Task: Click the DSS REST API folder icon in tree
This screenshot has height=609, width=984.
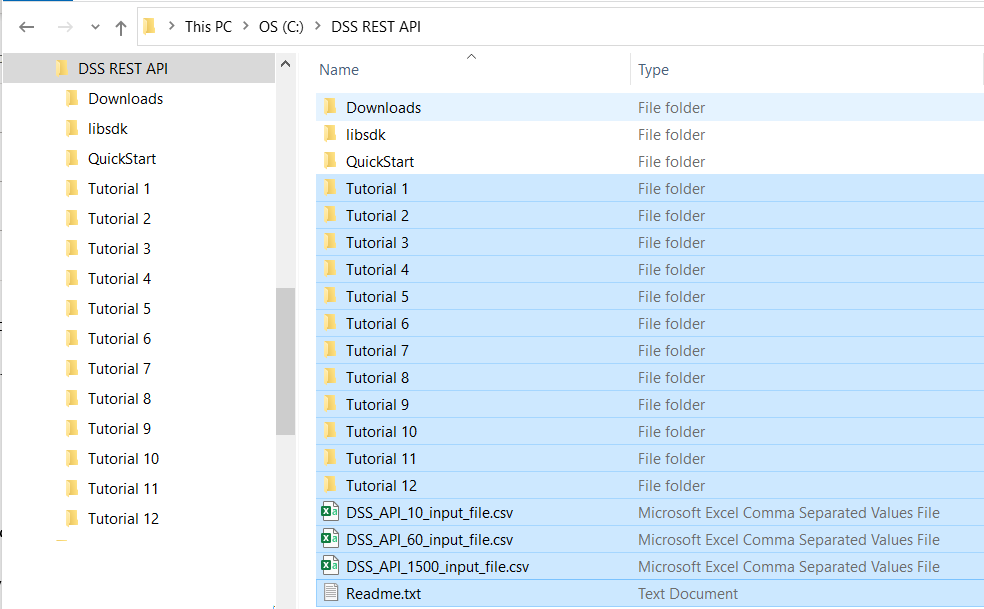Action: tap(62, 69)
